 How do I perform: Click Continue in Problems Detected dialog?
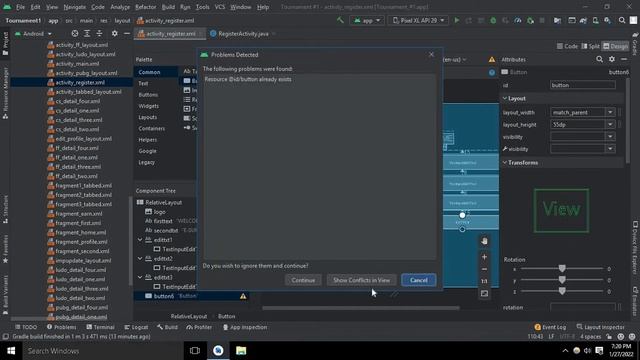point(303,280)
